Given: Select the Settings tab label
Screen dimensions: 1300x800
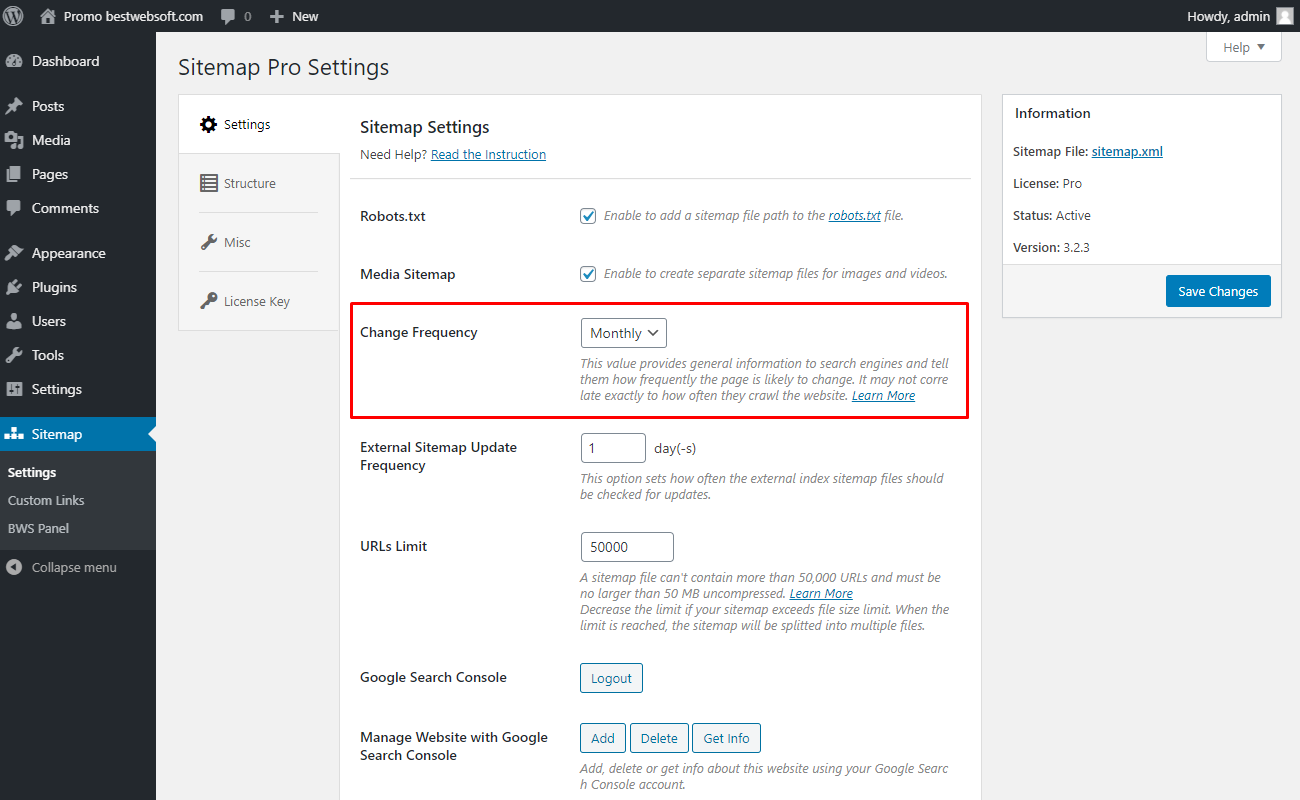Looking at the screenshot, I should pos(247,125).
